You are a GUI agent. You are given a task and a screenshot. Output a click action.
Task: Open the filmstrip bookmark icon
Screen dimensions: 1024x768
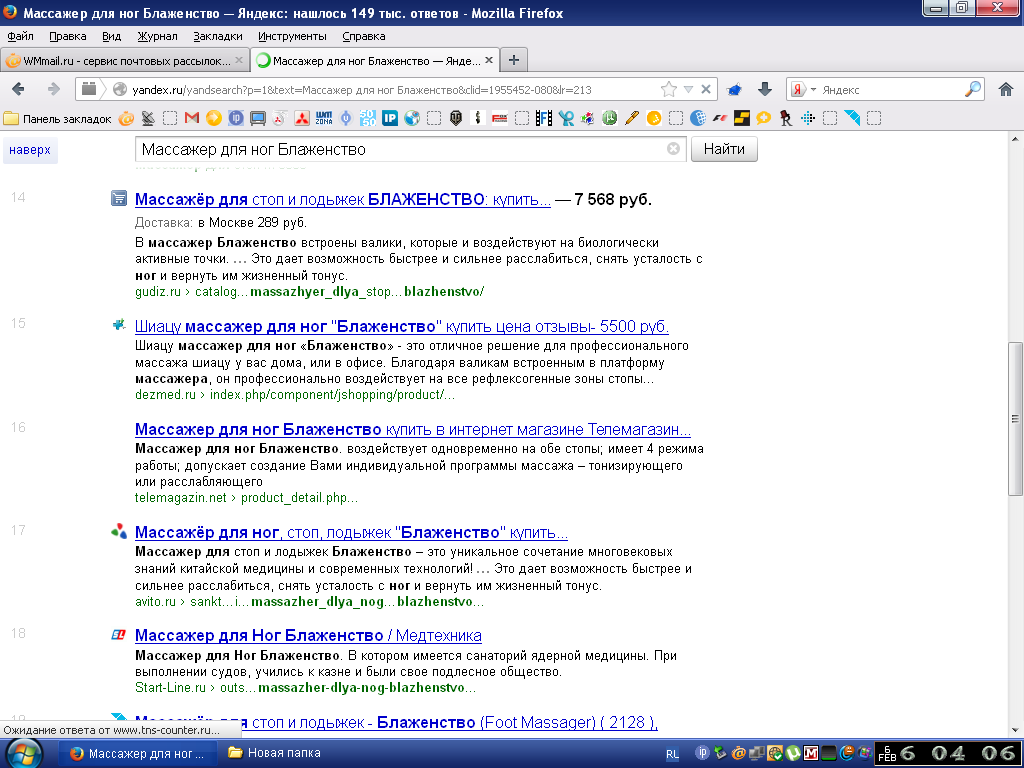pos(543,118)
